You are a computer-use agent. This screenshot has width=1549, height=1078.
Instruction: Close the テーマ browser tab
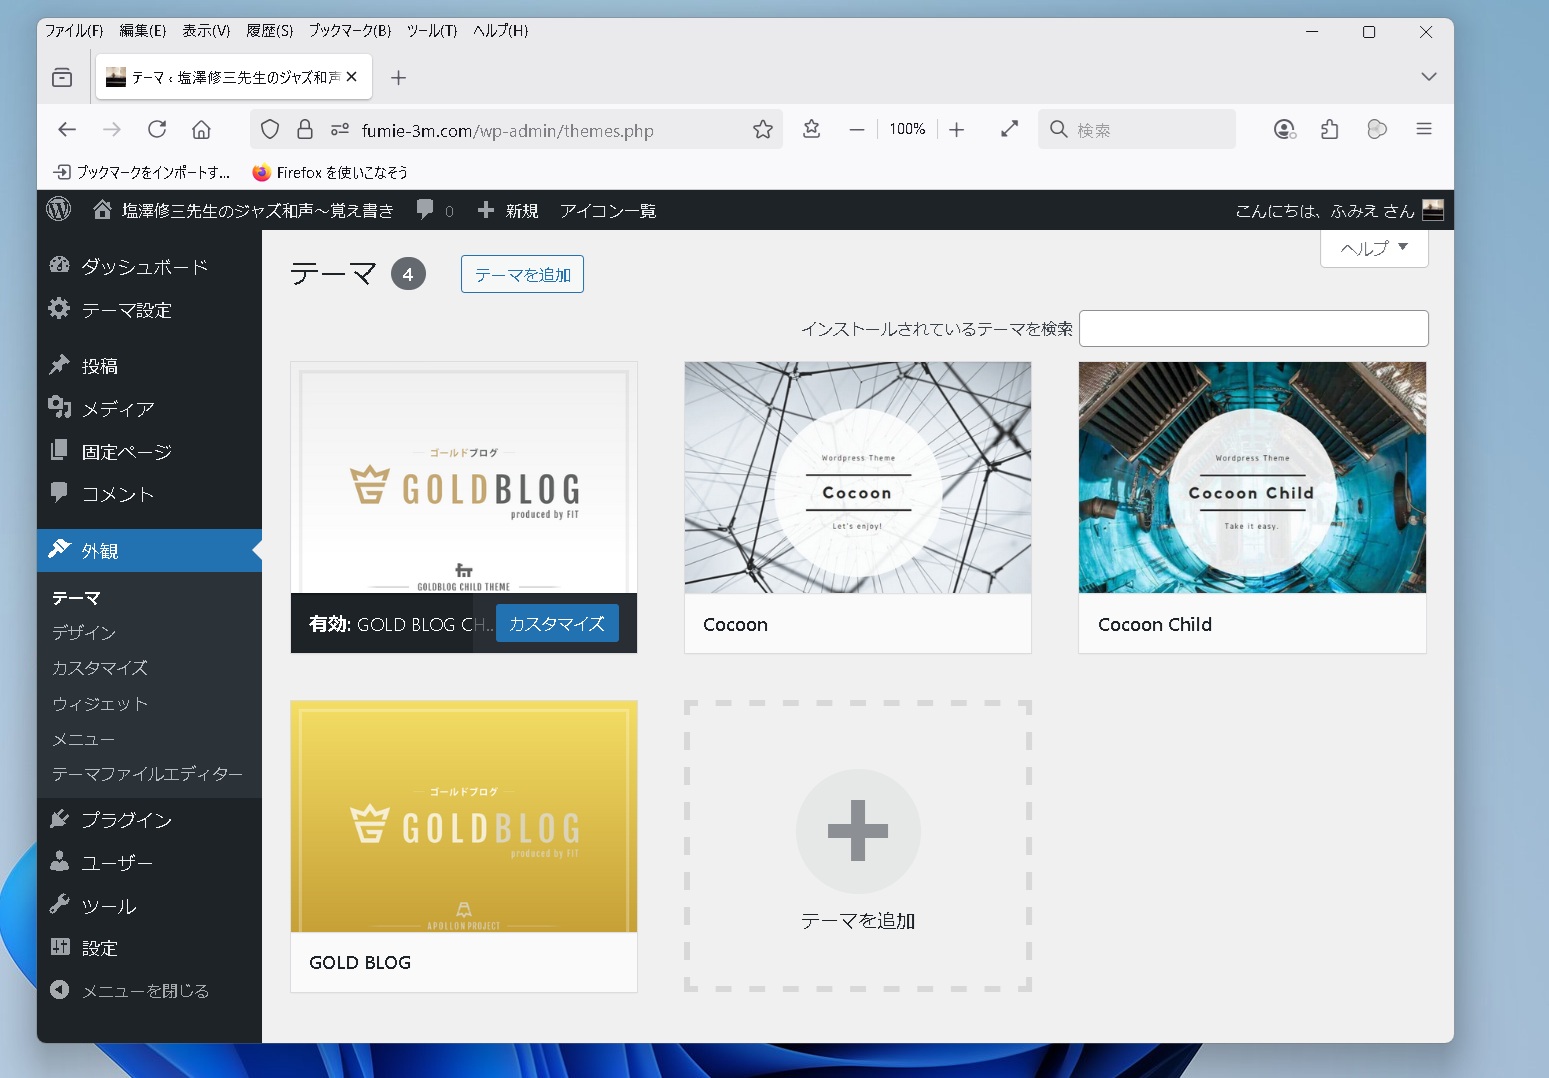(x=352, y=77)
